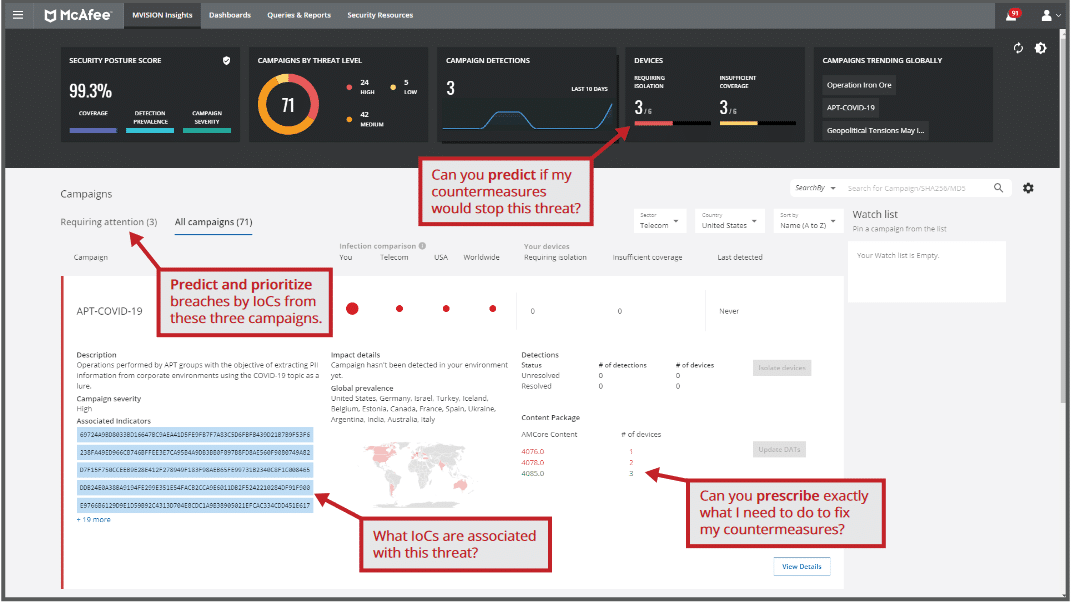Open the notifications bell with 91 badge

1012,15
